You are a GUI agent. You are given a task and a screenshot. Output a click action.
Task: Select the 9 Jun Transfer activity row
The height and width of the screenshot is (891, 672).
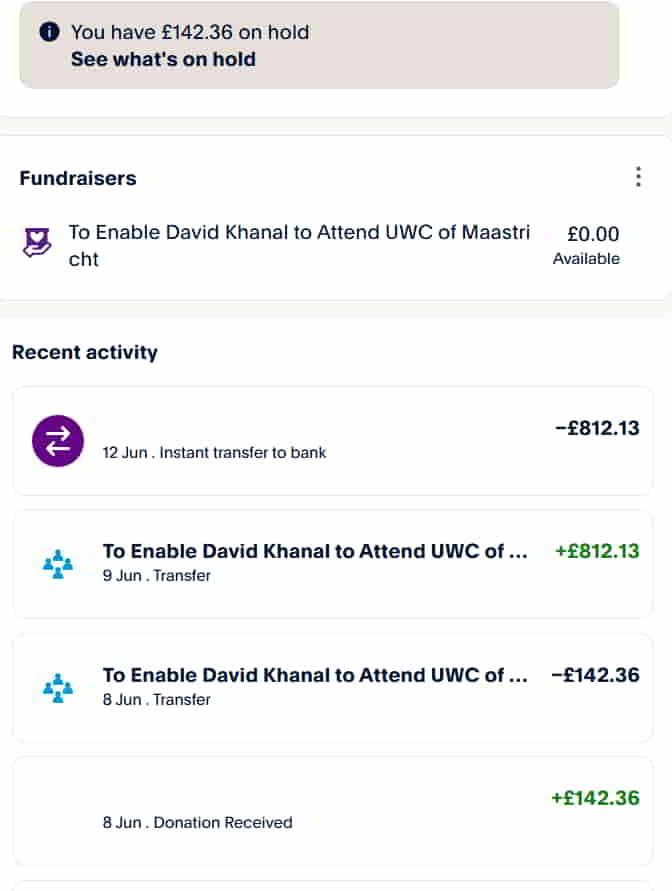click(x=336, y=563)
